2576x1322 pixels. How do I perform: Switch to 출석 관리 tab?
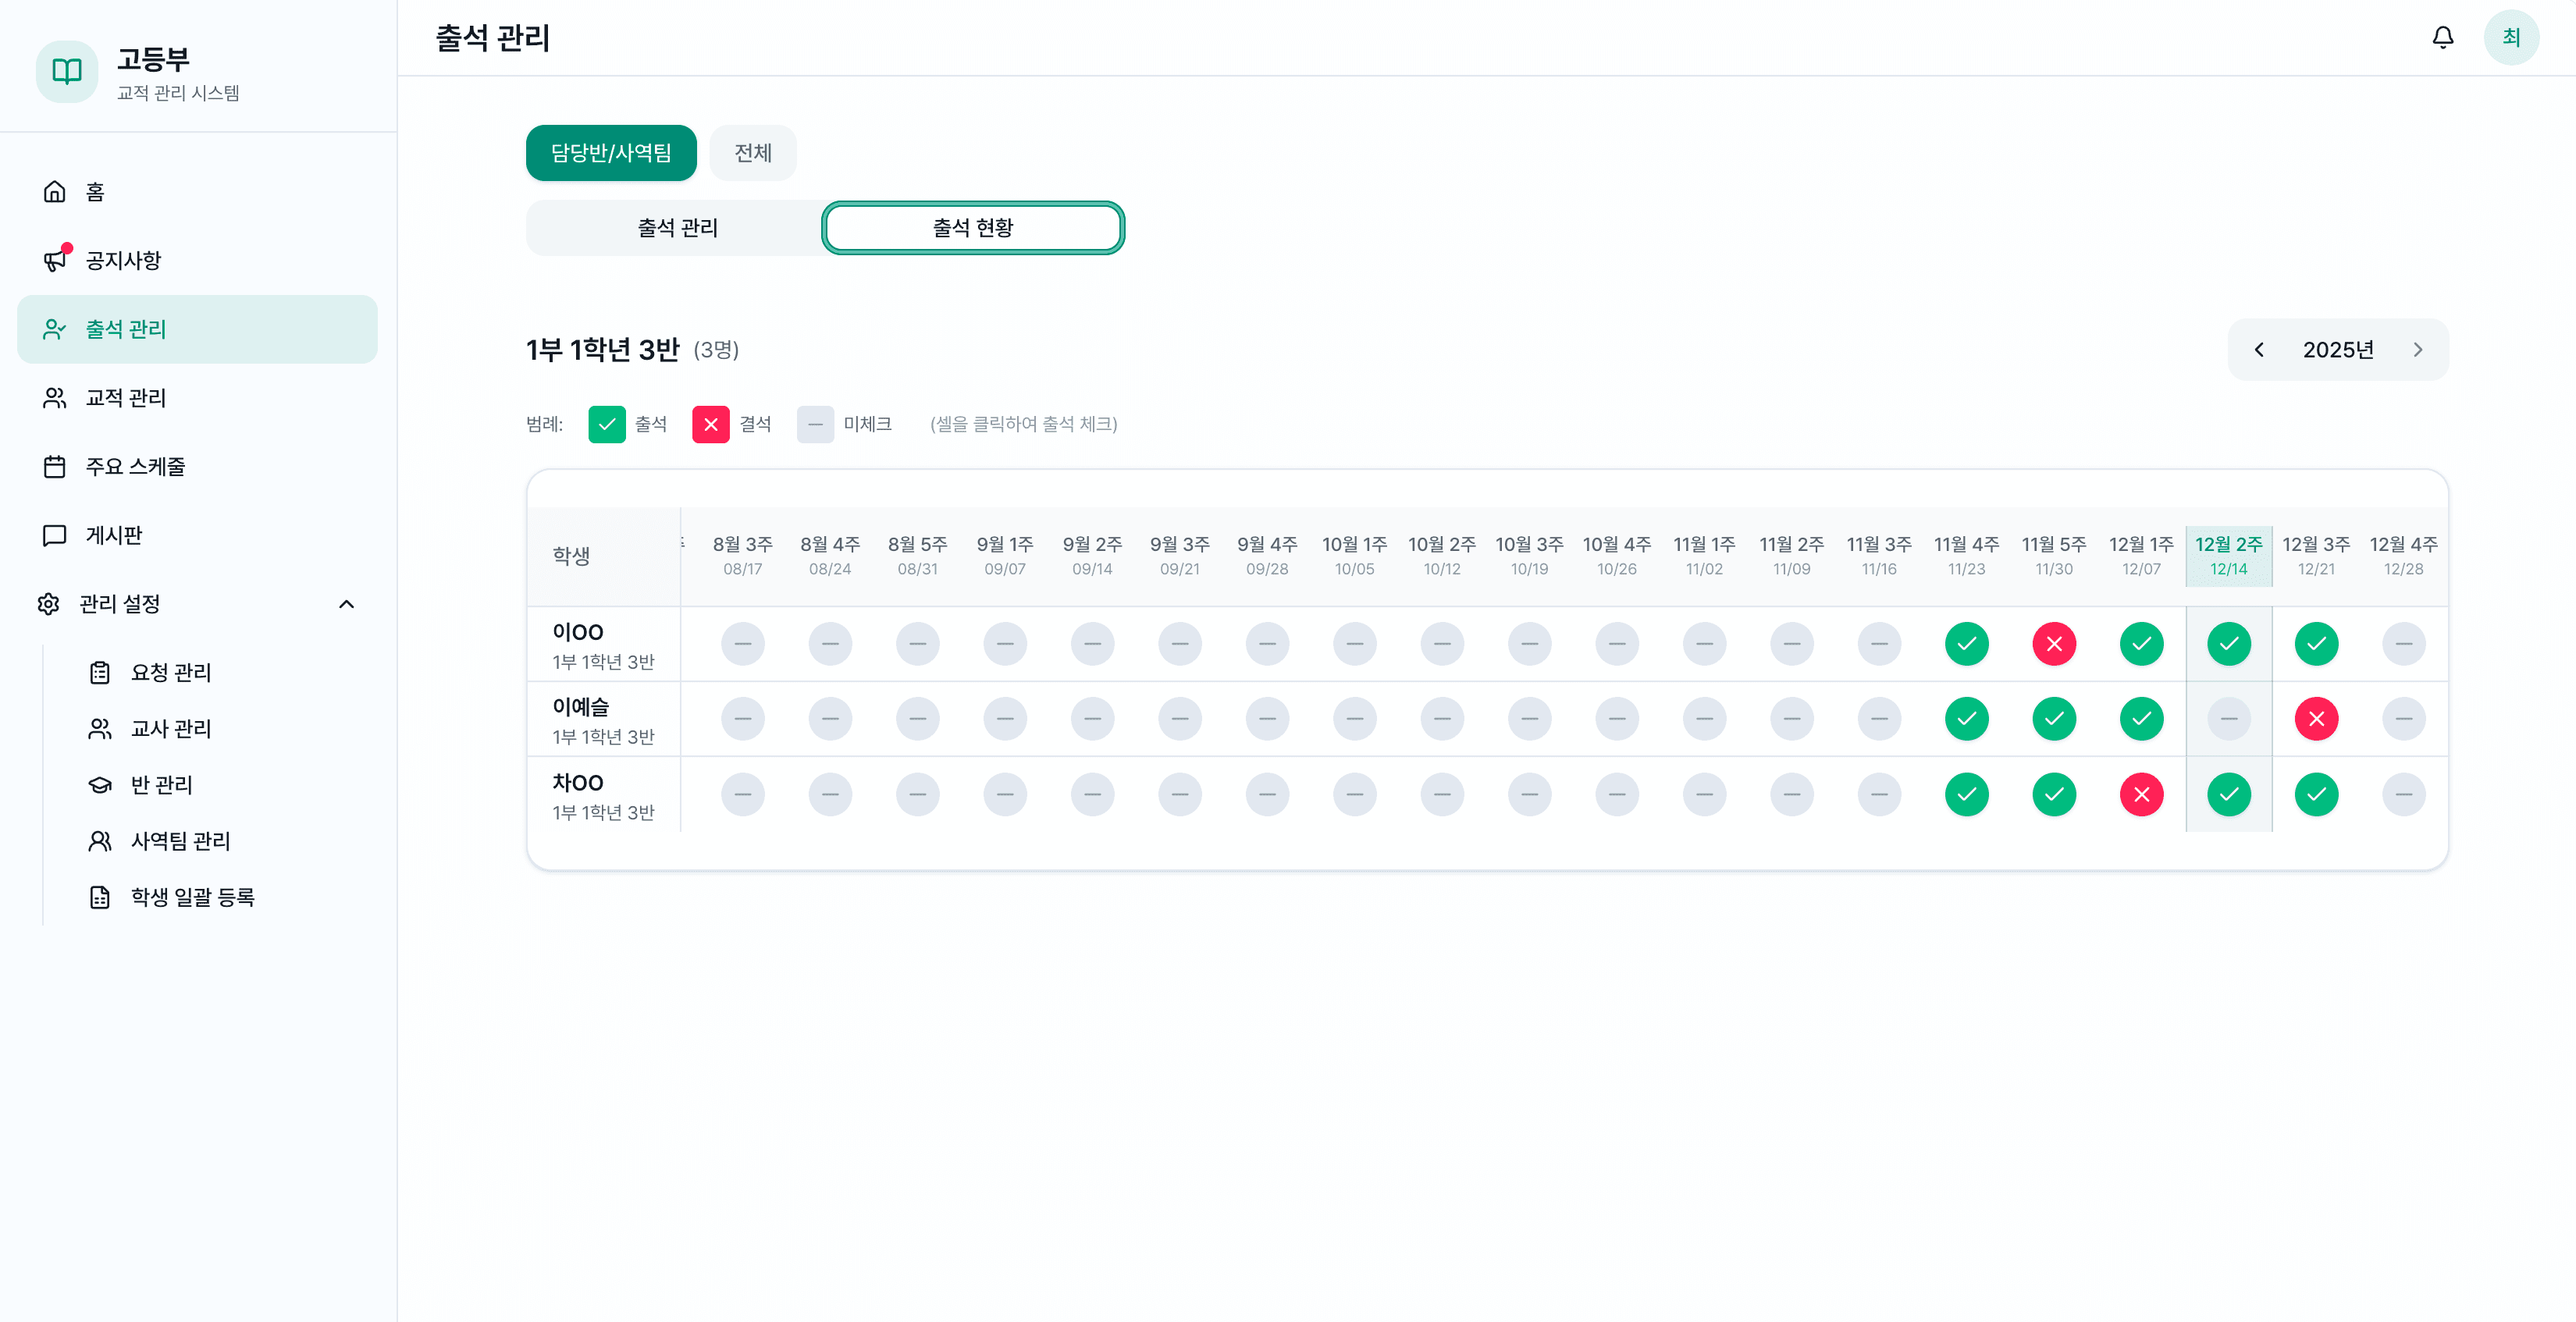[x=677, y=228]
